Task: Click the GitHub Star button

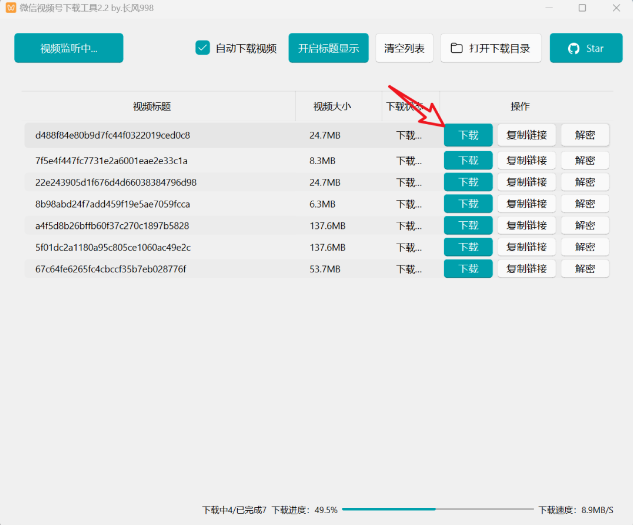Action: pyautogui.click(x=585, y=48)
